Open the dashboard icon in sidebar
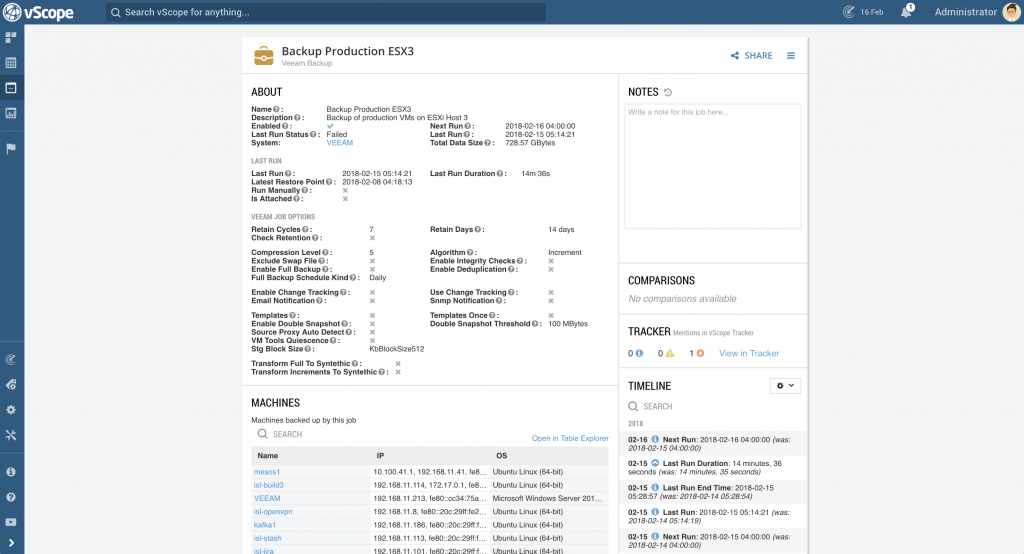 (10, 38)
